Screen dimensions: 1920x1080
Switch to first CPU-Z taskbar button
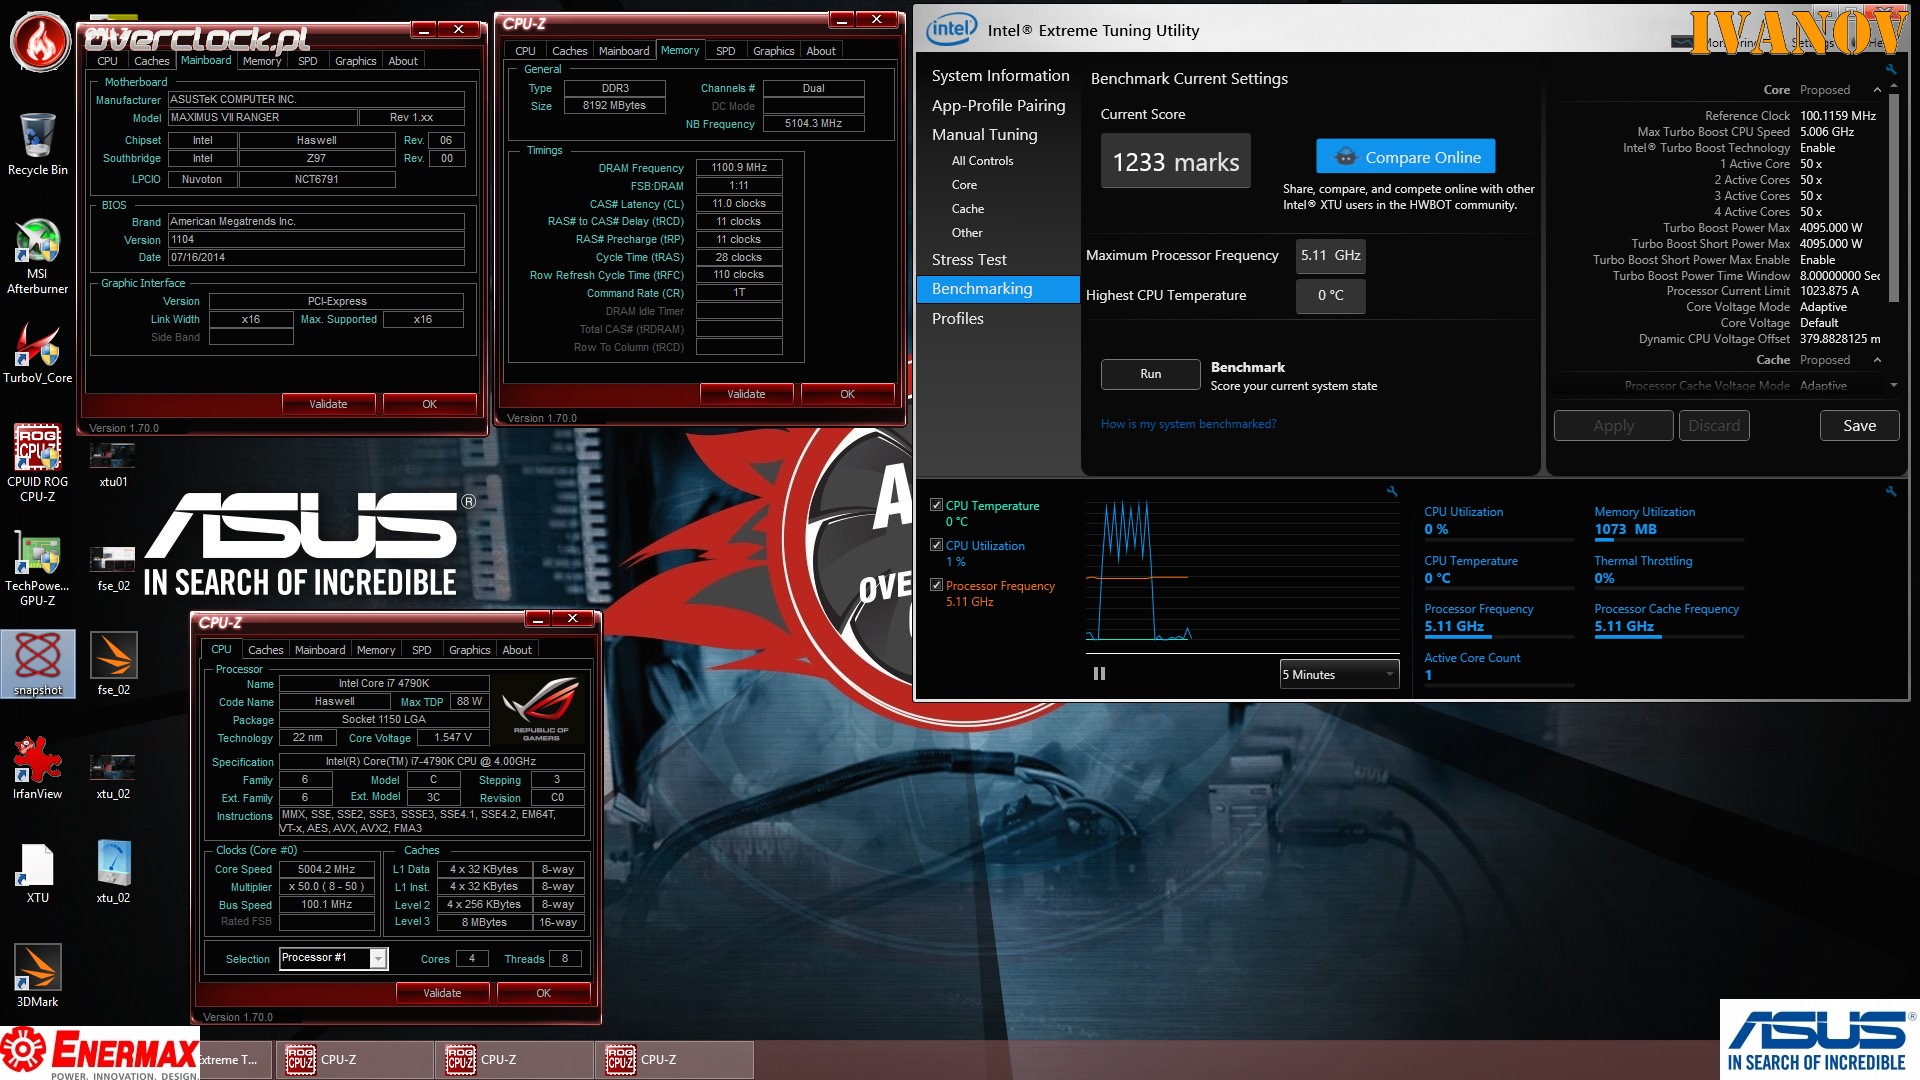(x=354, y=1060)
